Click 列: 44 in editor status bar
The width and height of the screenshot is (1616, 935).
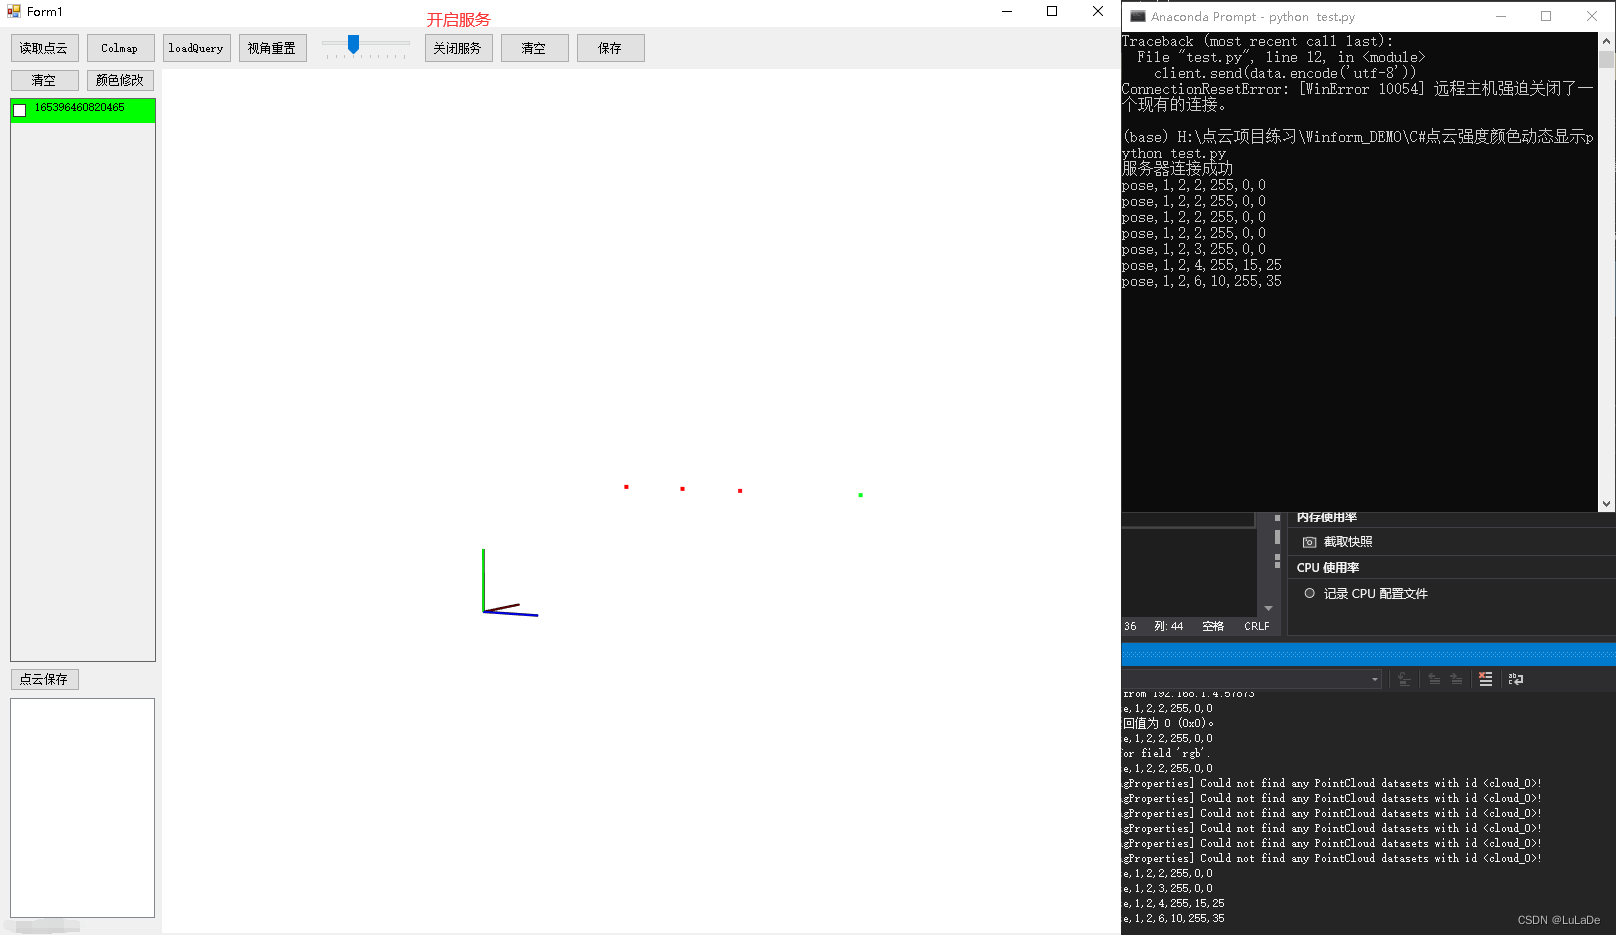click(x=1168, y=626)
